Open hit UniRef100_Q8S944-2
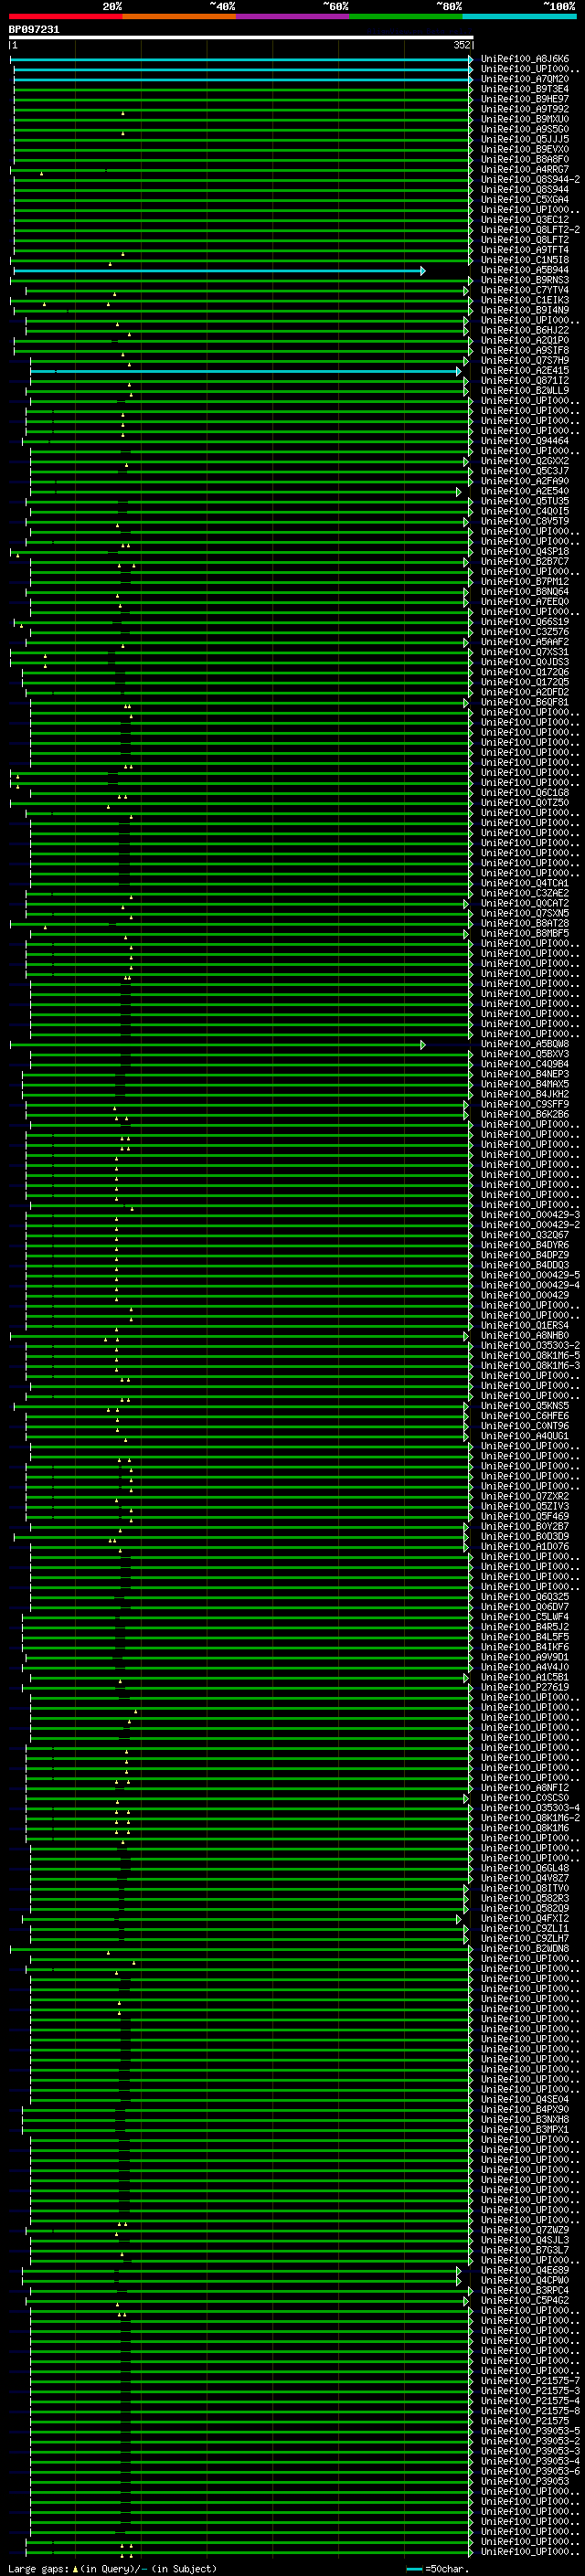585x2576 pixels. [x=530, y=180]
